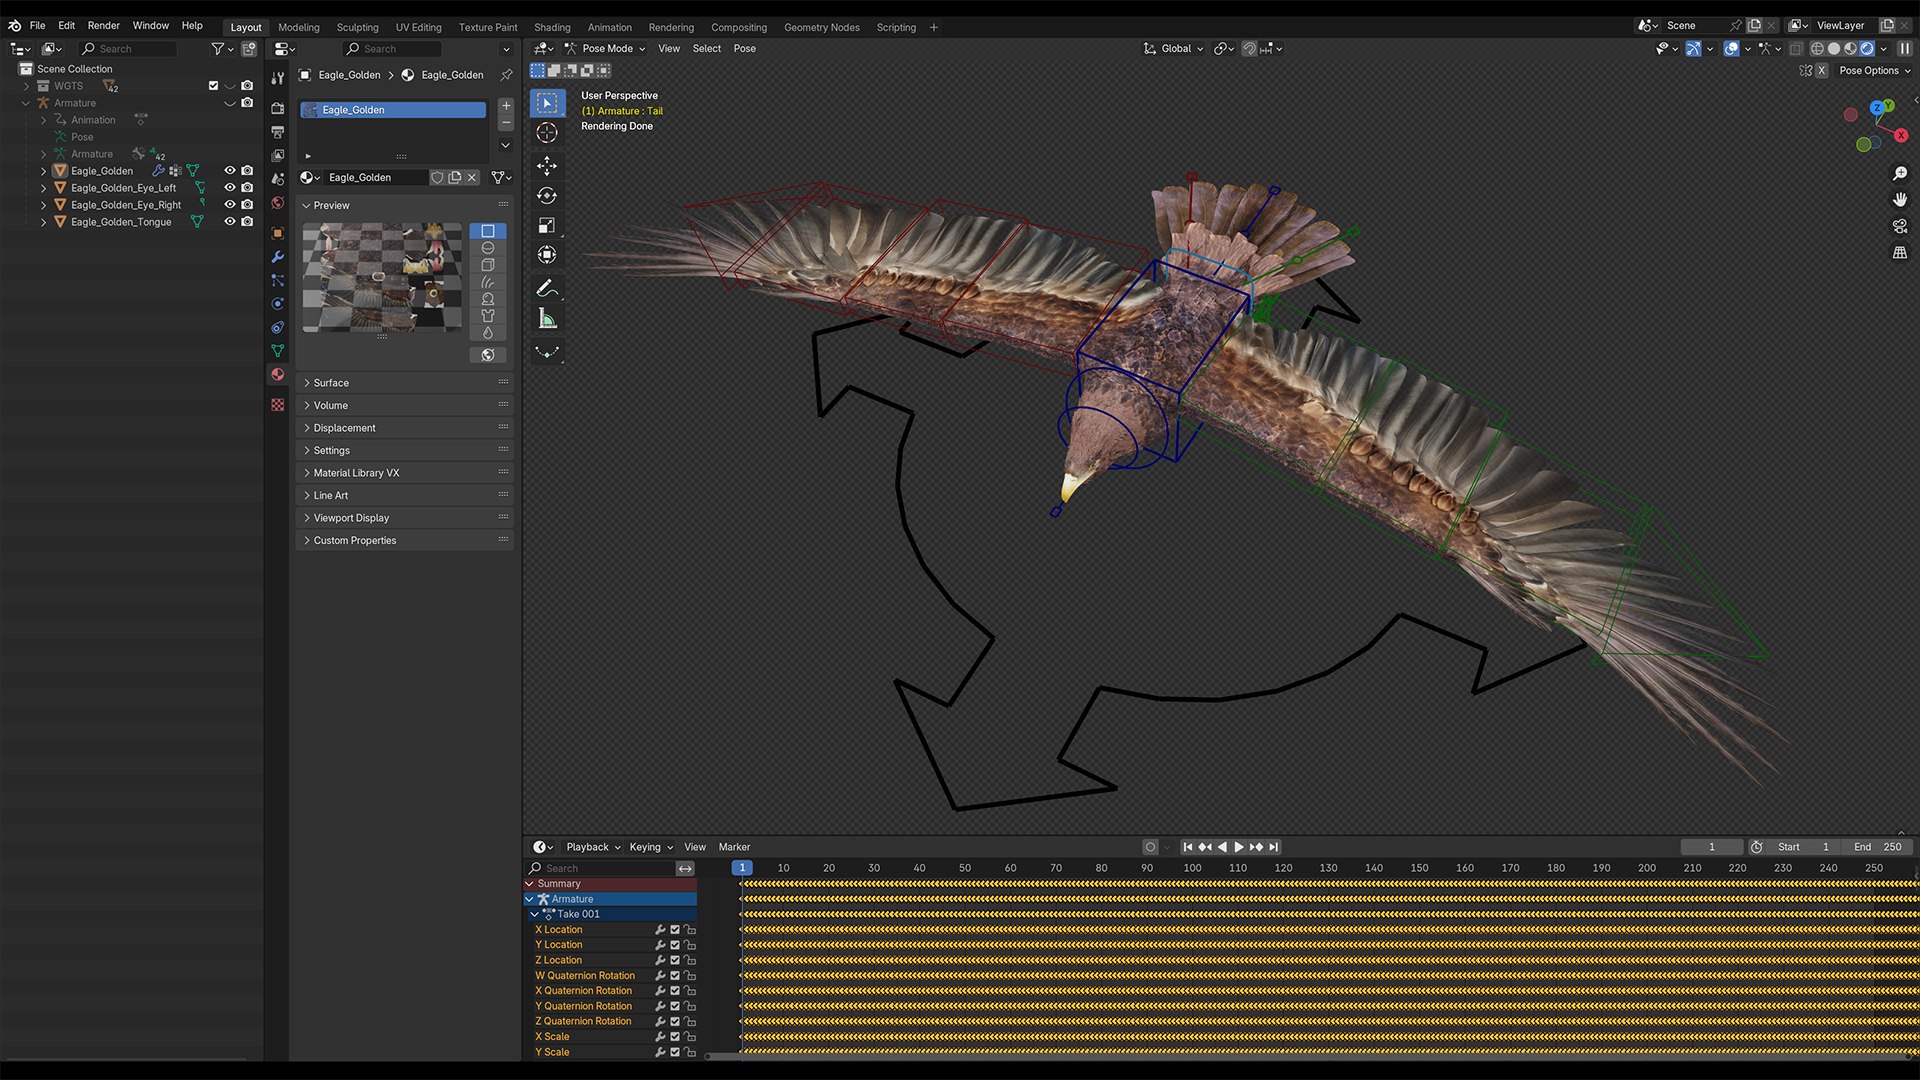Image resolution: width=1920 pixels, height=1080 pixels.
Task: Add a material slot with plus button
Action: 506,106
